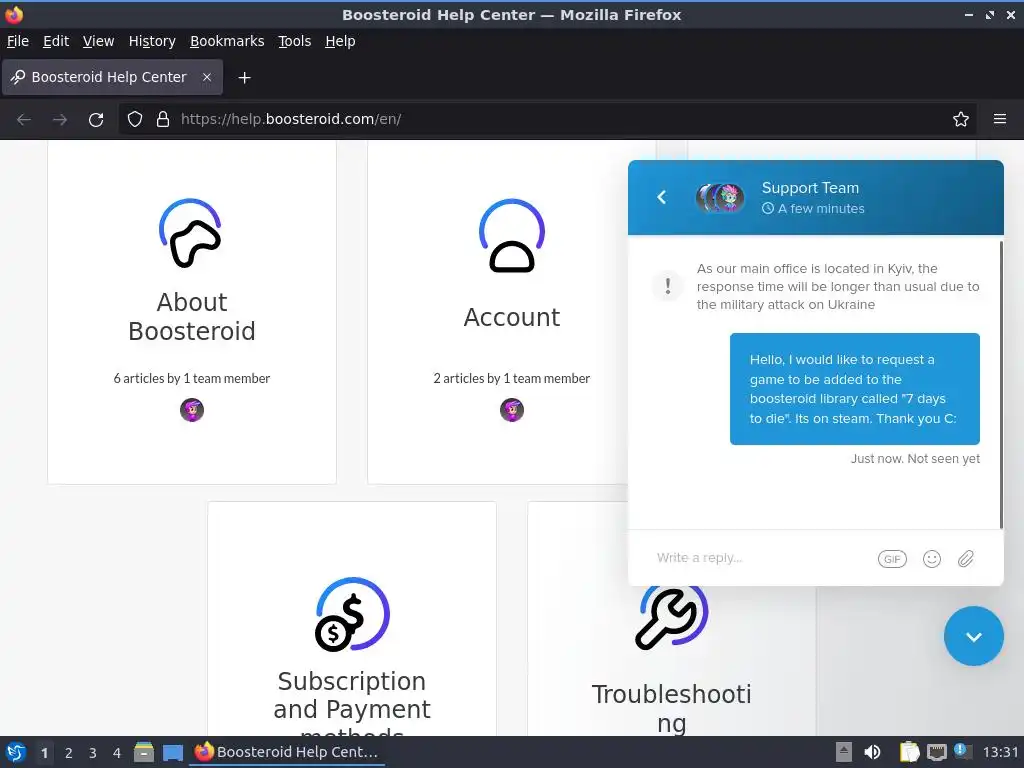This screenshot has width=1024, height=768.
Task: Click the Subscription dollar coins icon
Action: coord(352,615)
